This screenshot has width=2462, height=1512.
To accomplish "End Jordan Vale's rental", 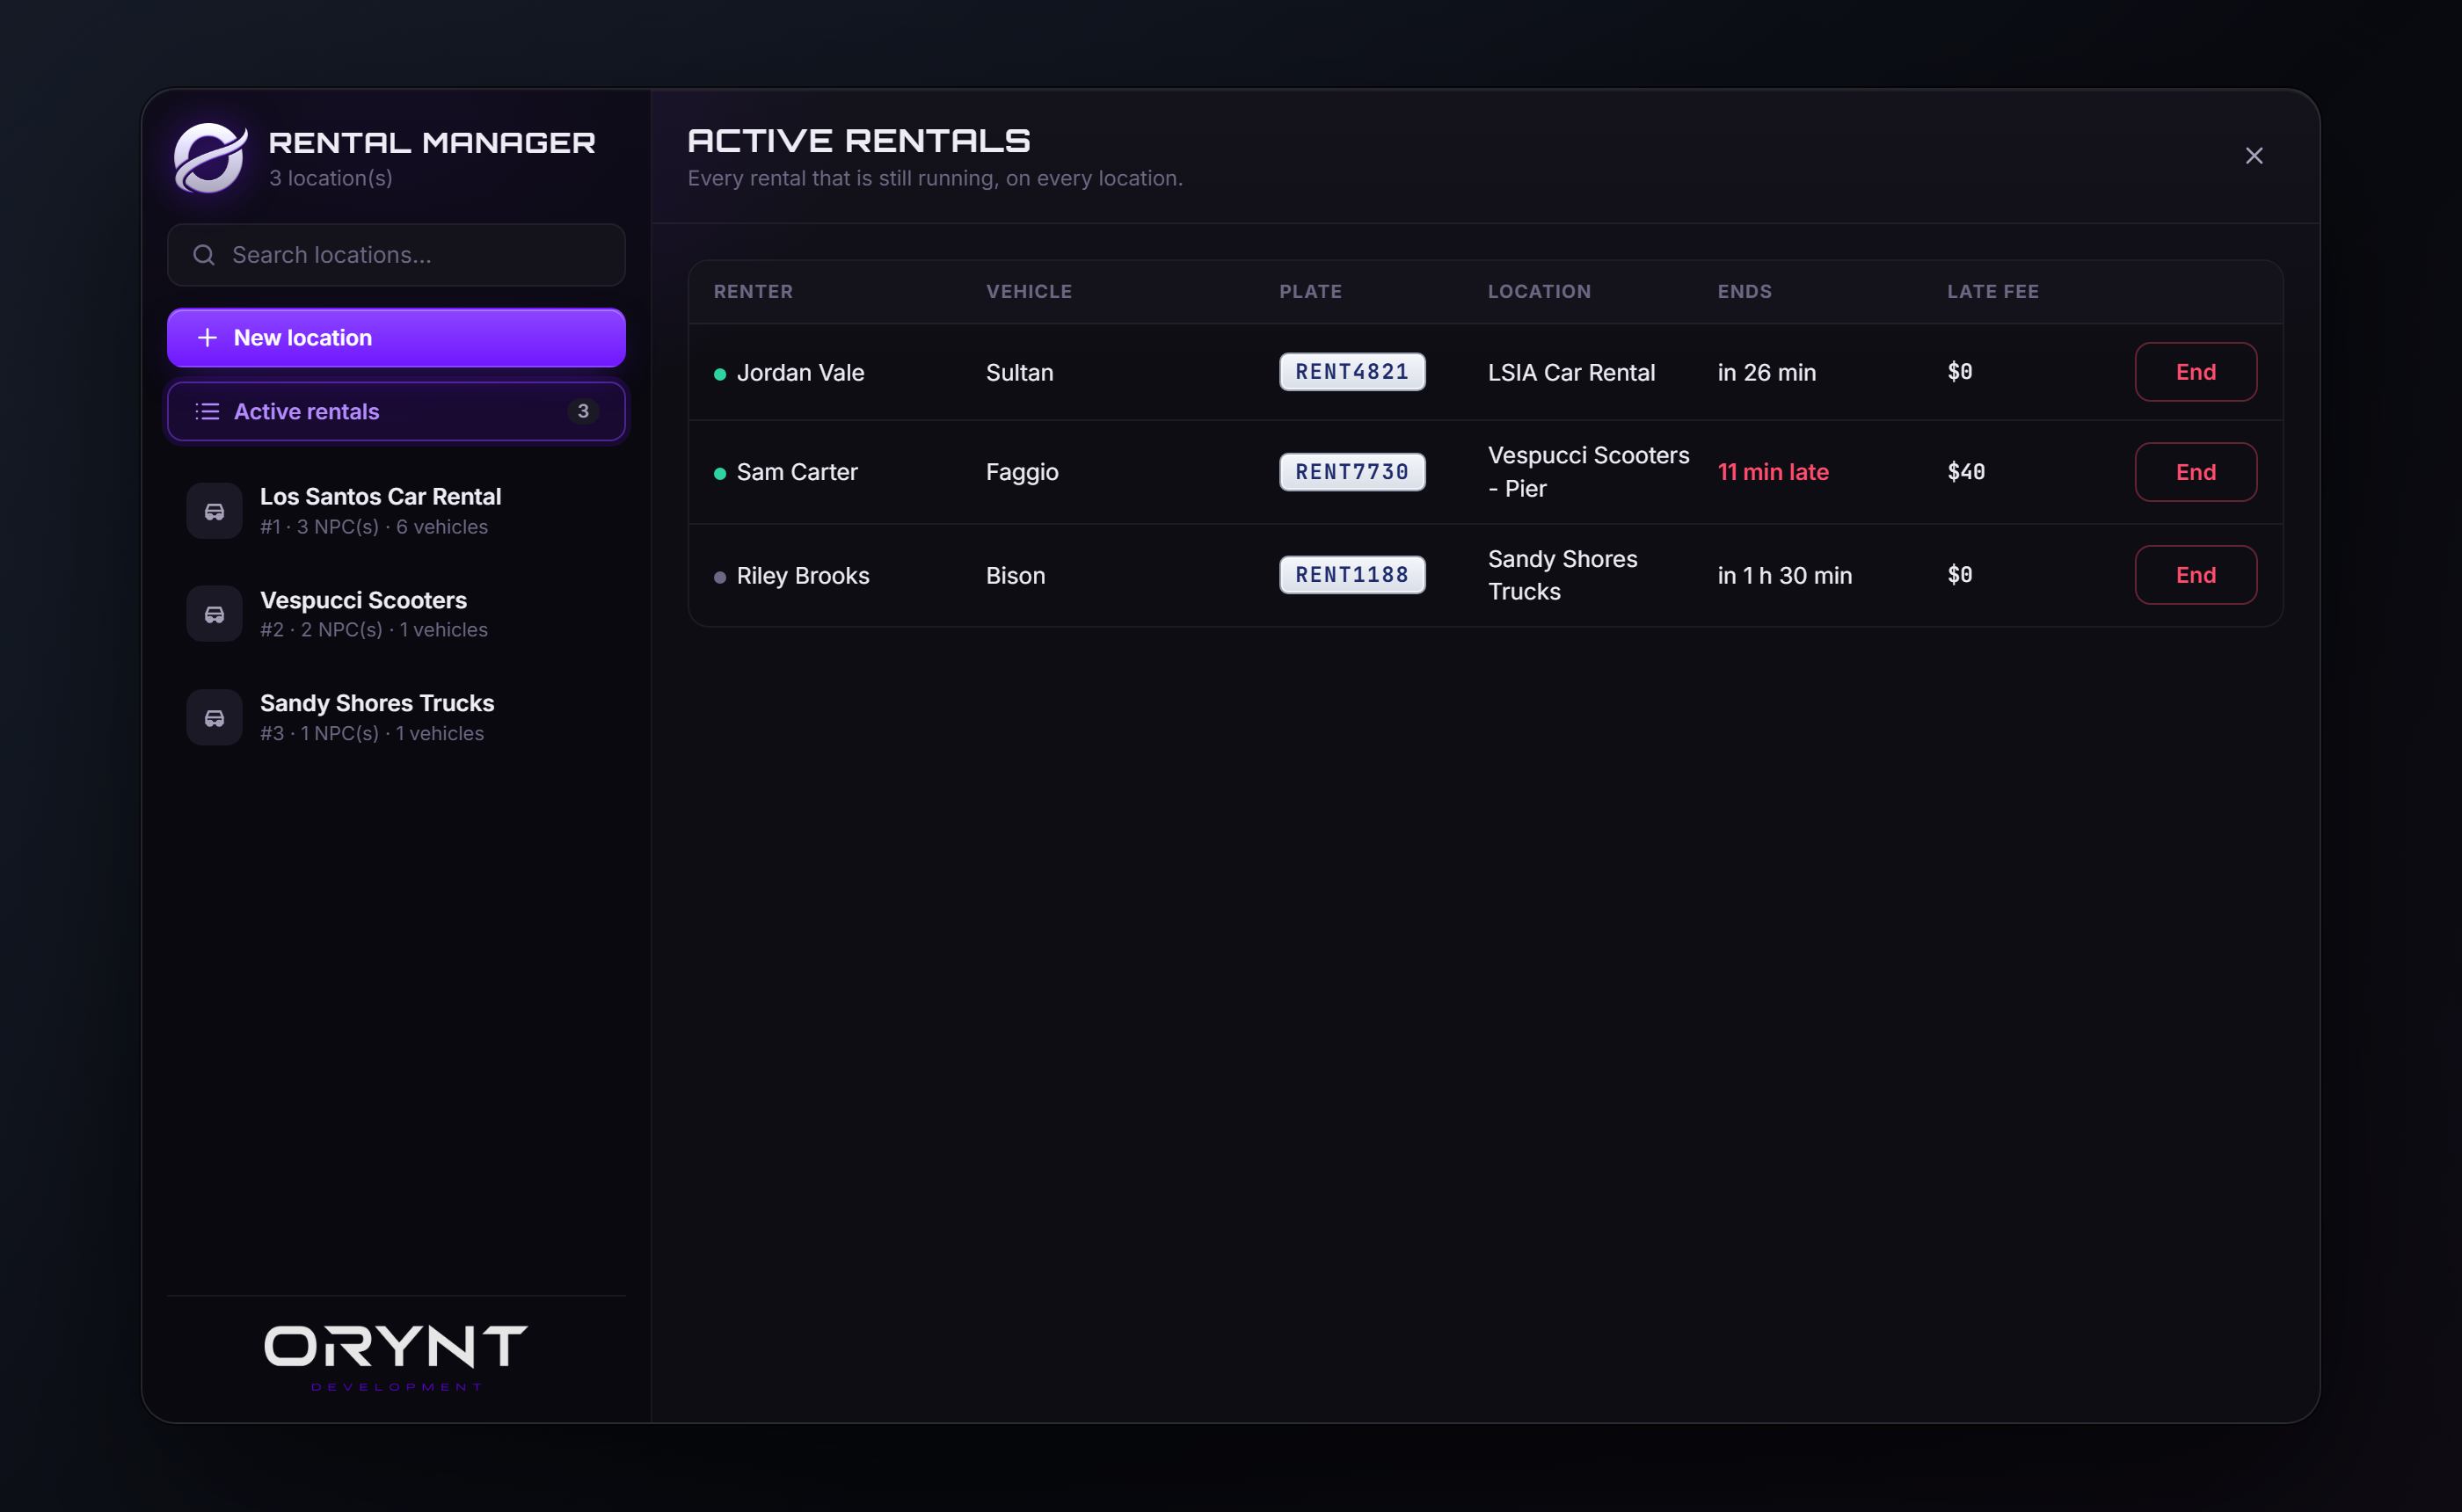I will 2196,372.
